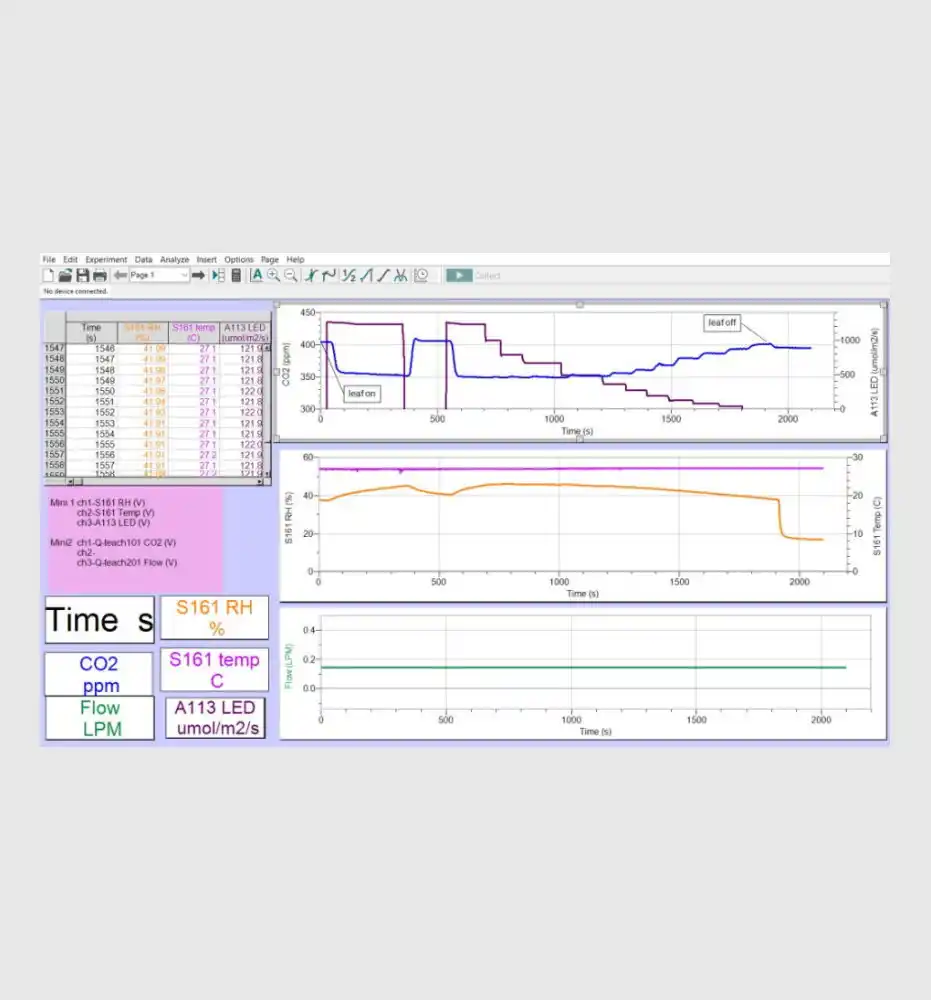Viewport: 931px width, 1000px height.
Task: Save the experiment with the floppy icon
Action: (x=82, y=275)
